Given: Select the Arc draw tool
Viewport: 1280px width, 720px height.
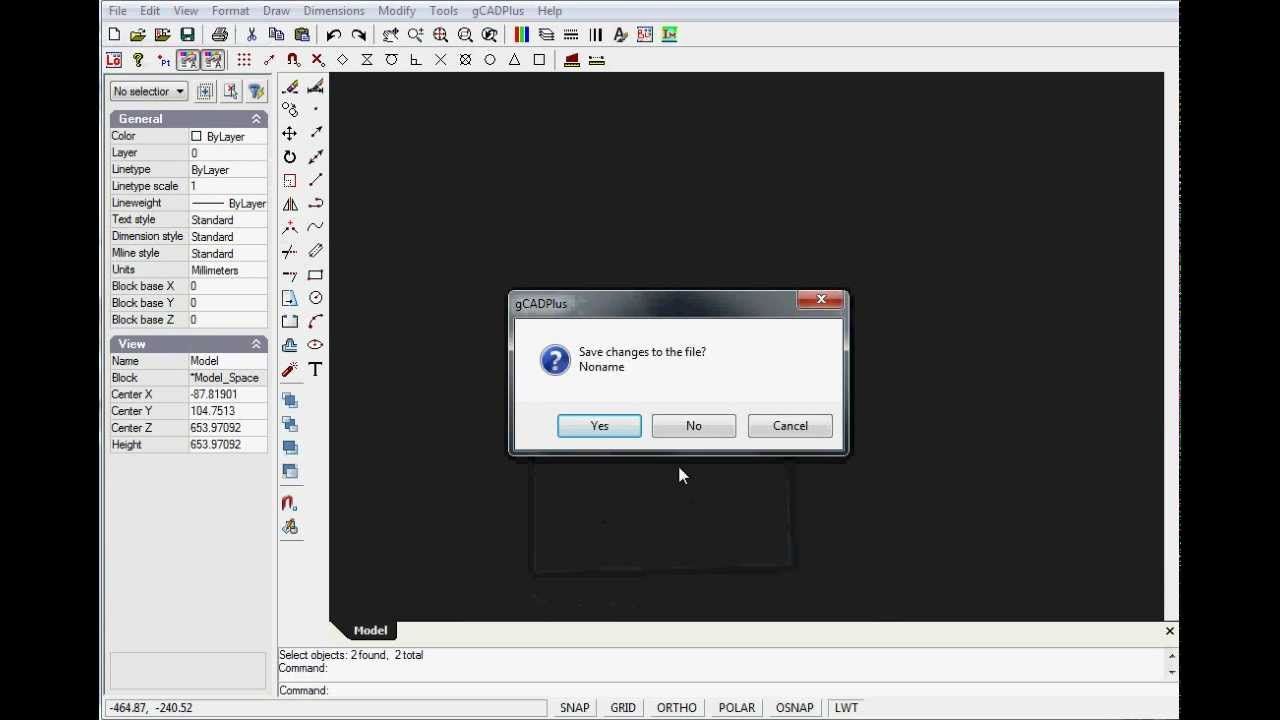Looking at the screenshot, I should [x=316, y=321].
